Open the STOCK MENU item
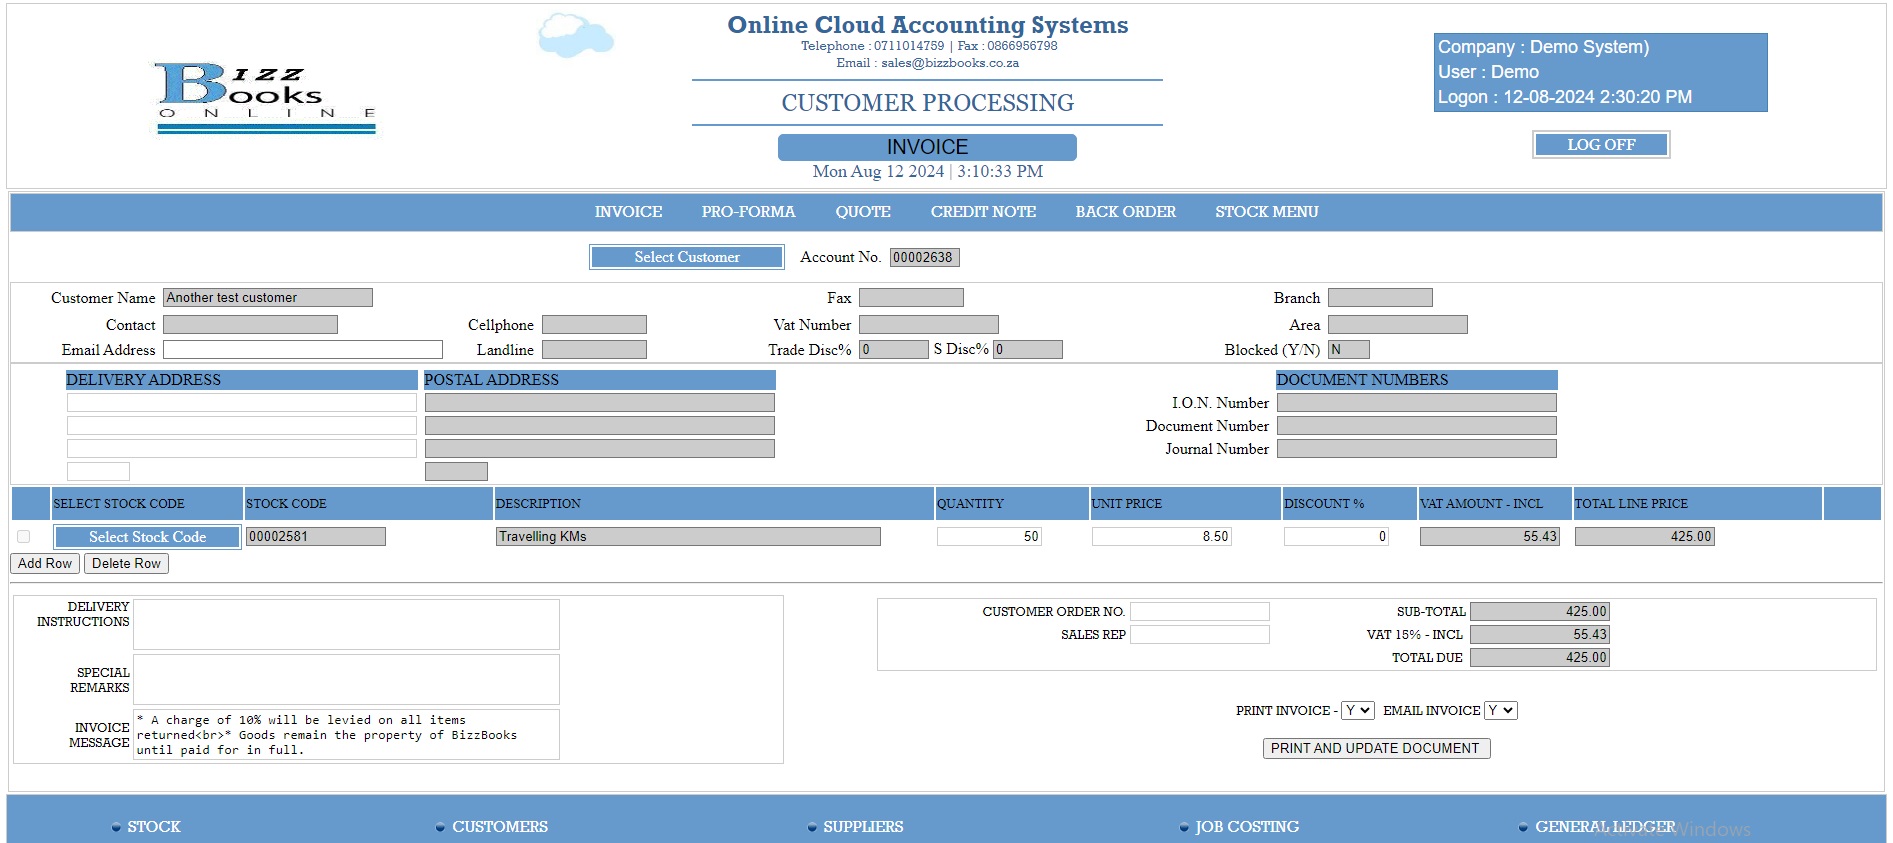The height and width of the screenshot is (843, 1893). tap(1266, 212)
